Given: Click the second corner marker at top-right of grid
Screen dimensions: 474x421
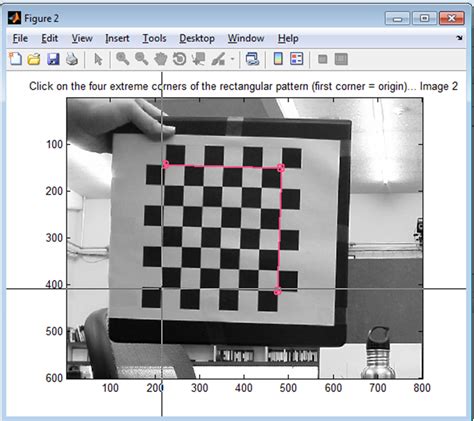Looking at the screenshot, I should pyautogui.click(x=281, y=168).
